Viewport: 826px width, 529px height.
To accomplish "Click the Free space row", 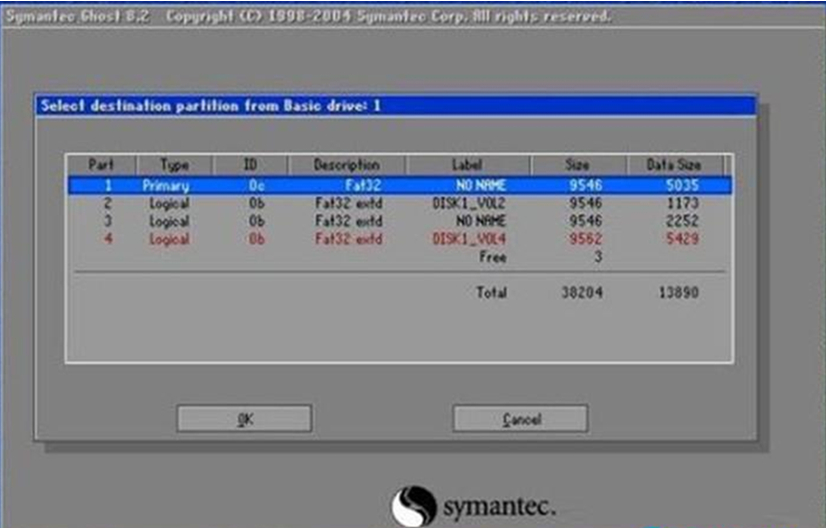I will [400, 257].
